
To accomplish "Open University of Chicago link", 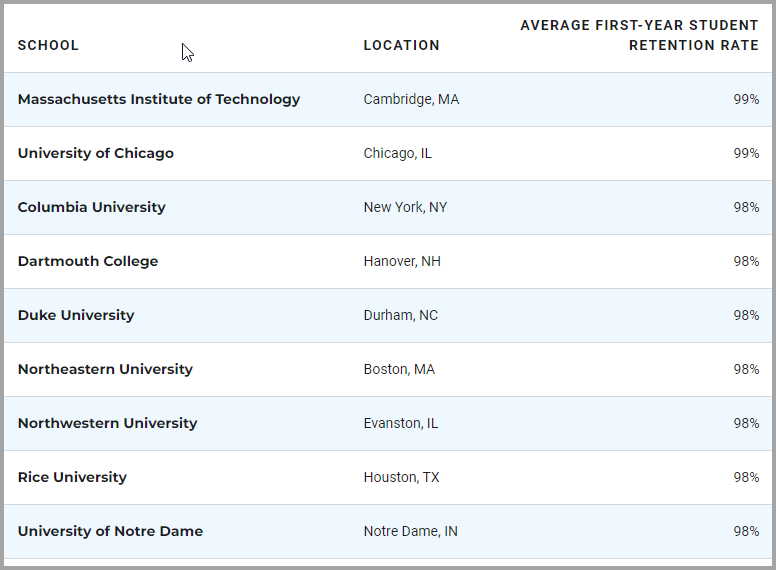I will (96, 153).
